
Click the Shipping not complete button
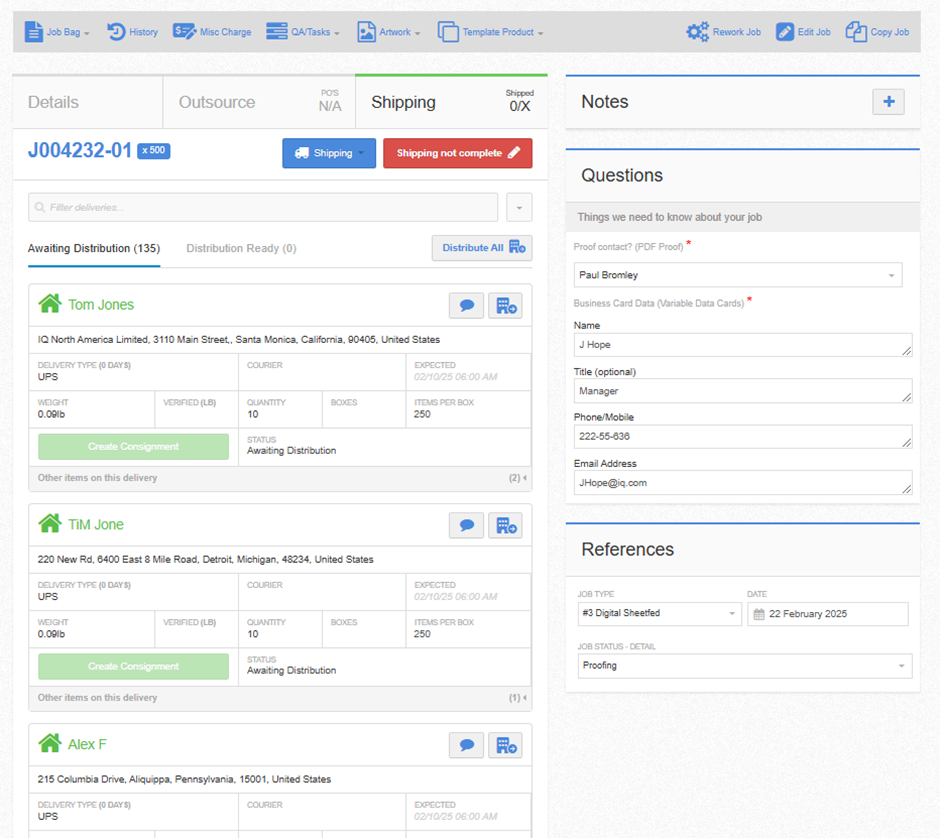point(457,153)
